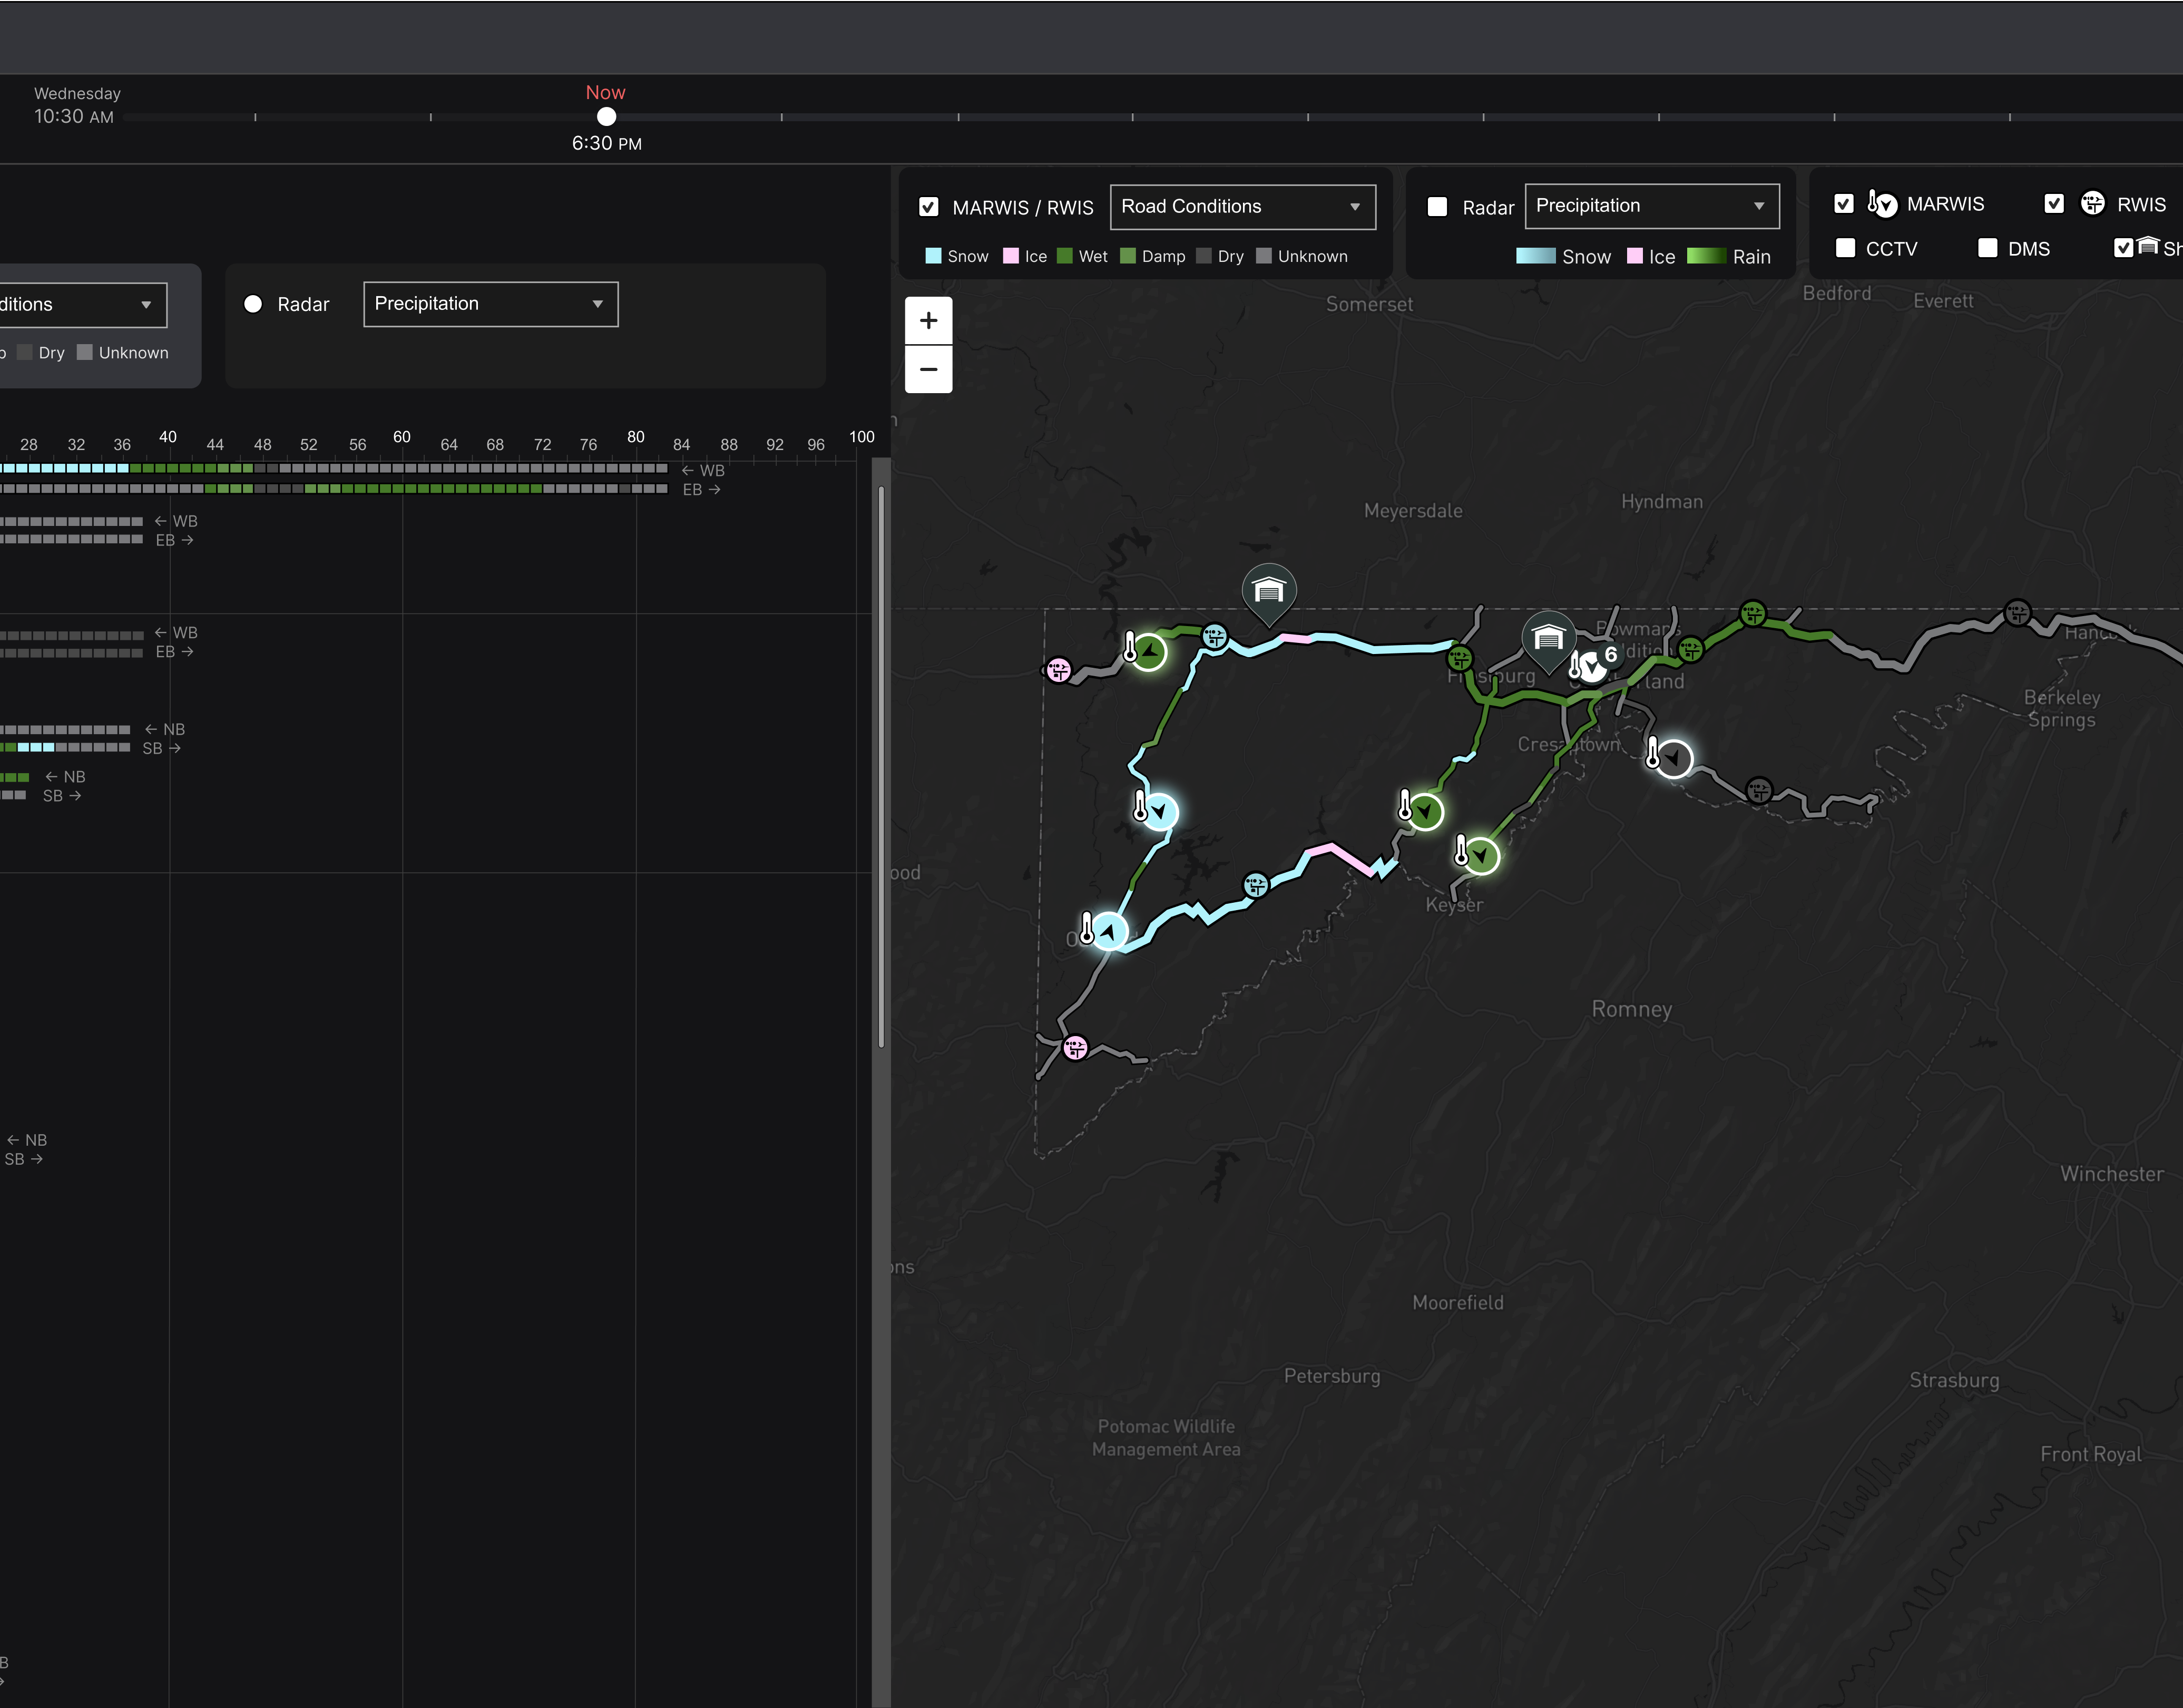Click the green MARWIS vehicle marker near Keyser
The width and height of the screenshot is (2183, 1708).
(1481, 856)
